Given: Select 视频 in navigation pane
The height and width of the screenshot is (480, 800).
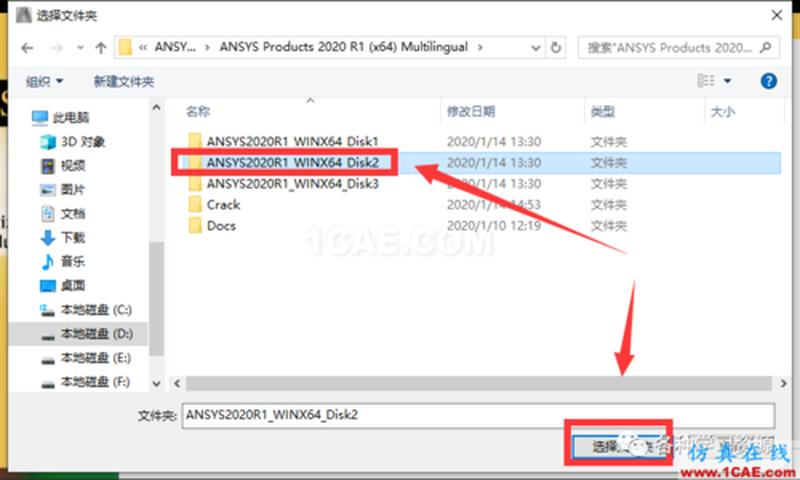Looking at the screenshot, I should (x=63, y=165).
